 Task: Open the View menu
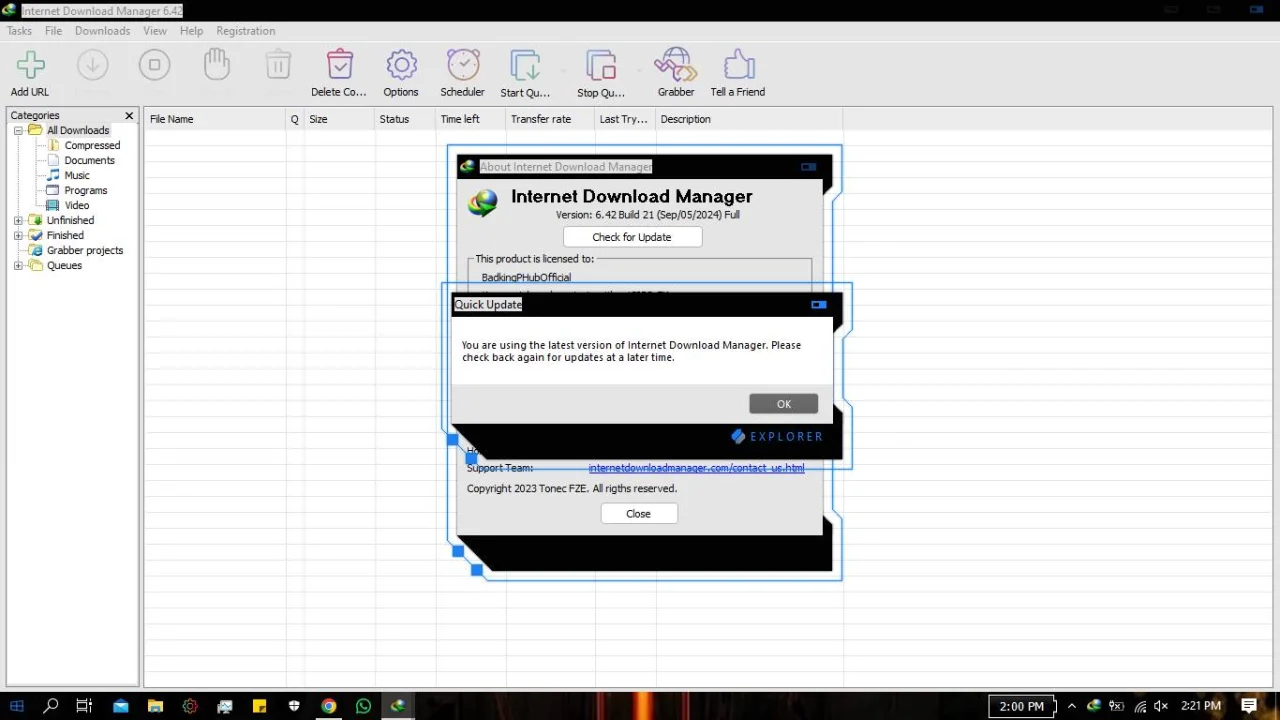coord(155,31)
